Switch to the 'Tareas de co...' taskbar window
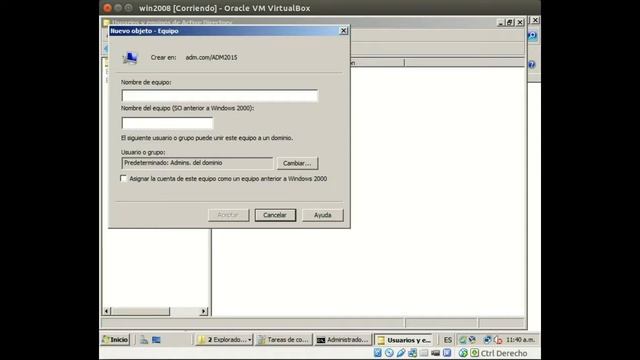The image size is (640, 360). point(284,340)
